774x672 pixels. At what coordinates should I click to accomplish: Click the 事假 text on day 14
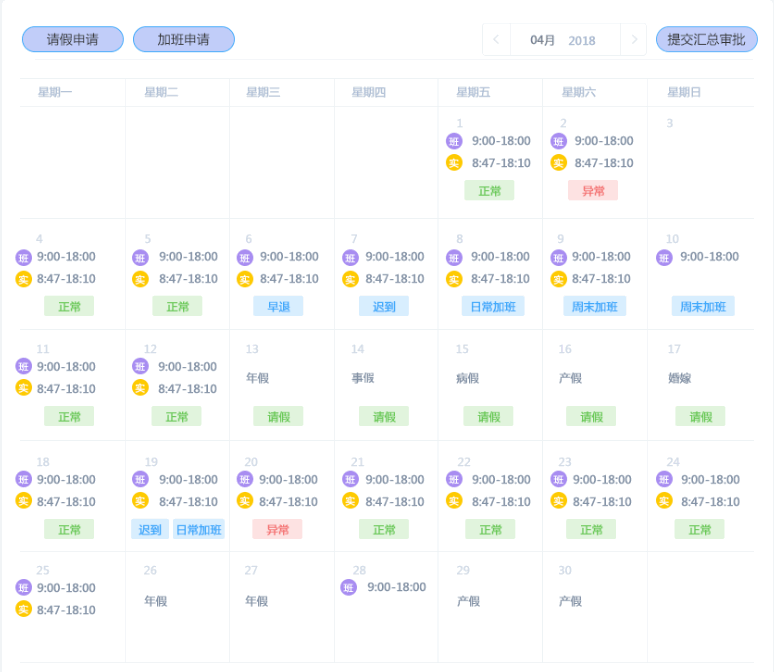pyautogui.click(x=363, y=378)
